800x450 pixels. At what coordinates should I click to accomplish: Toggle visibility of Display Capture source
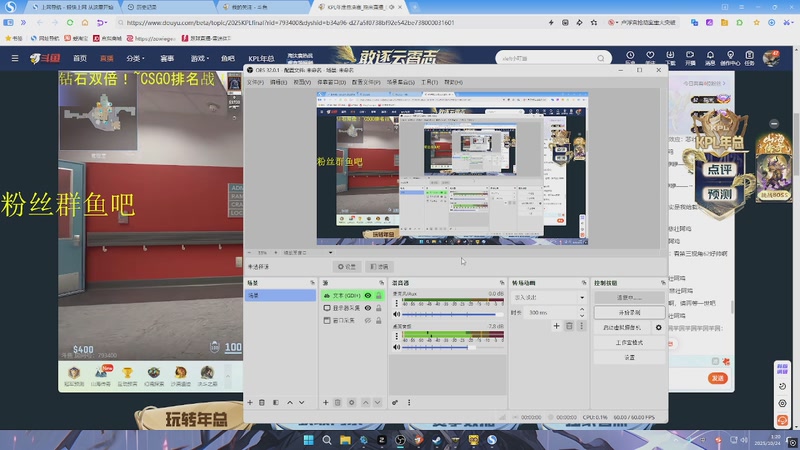[x=368, y=308]
